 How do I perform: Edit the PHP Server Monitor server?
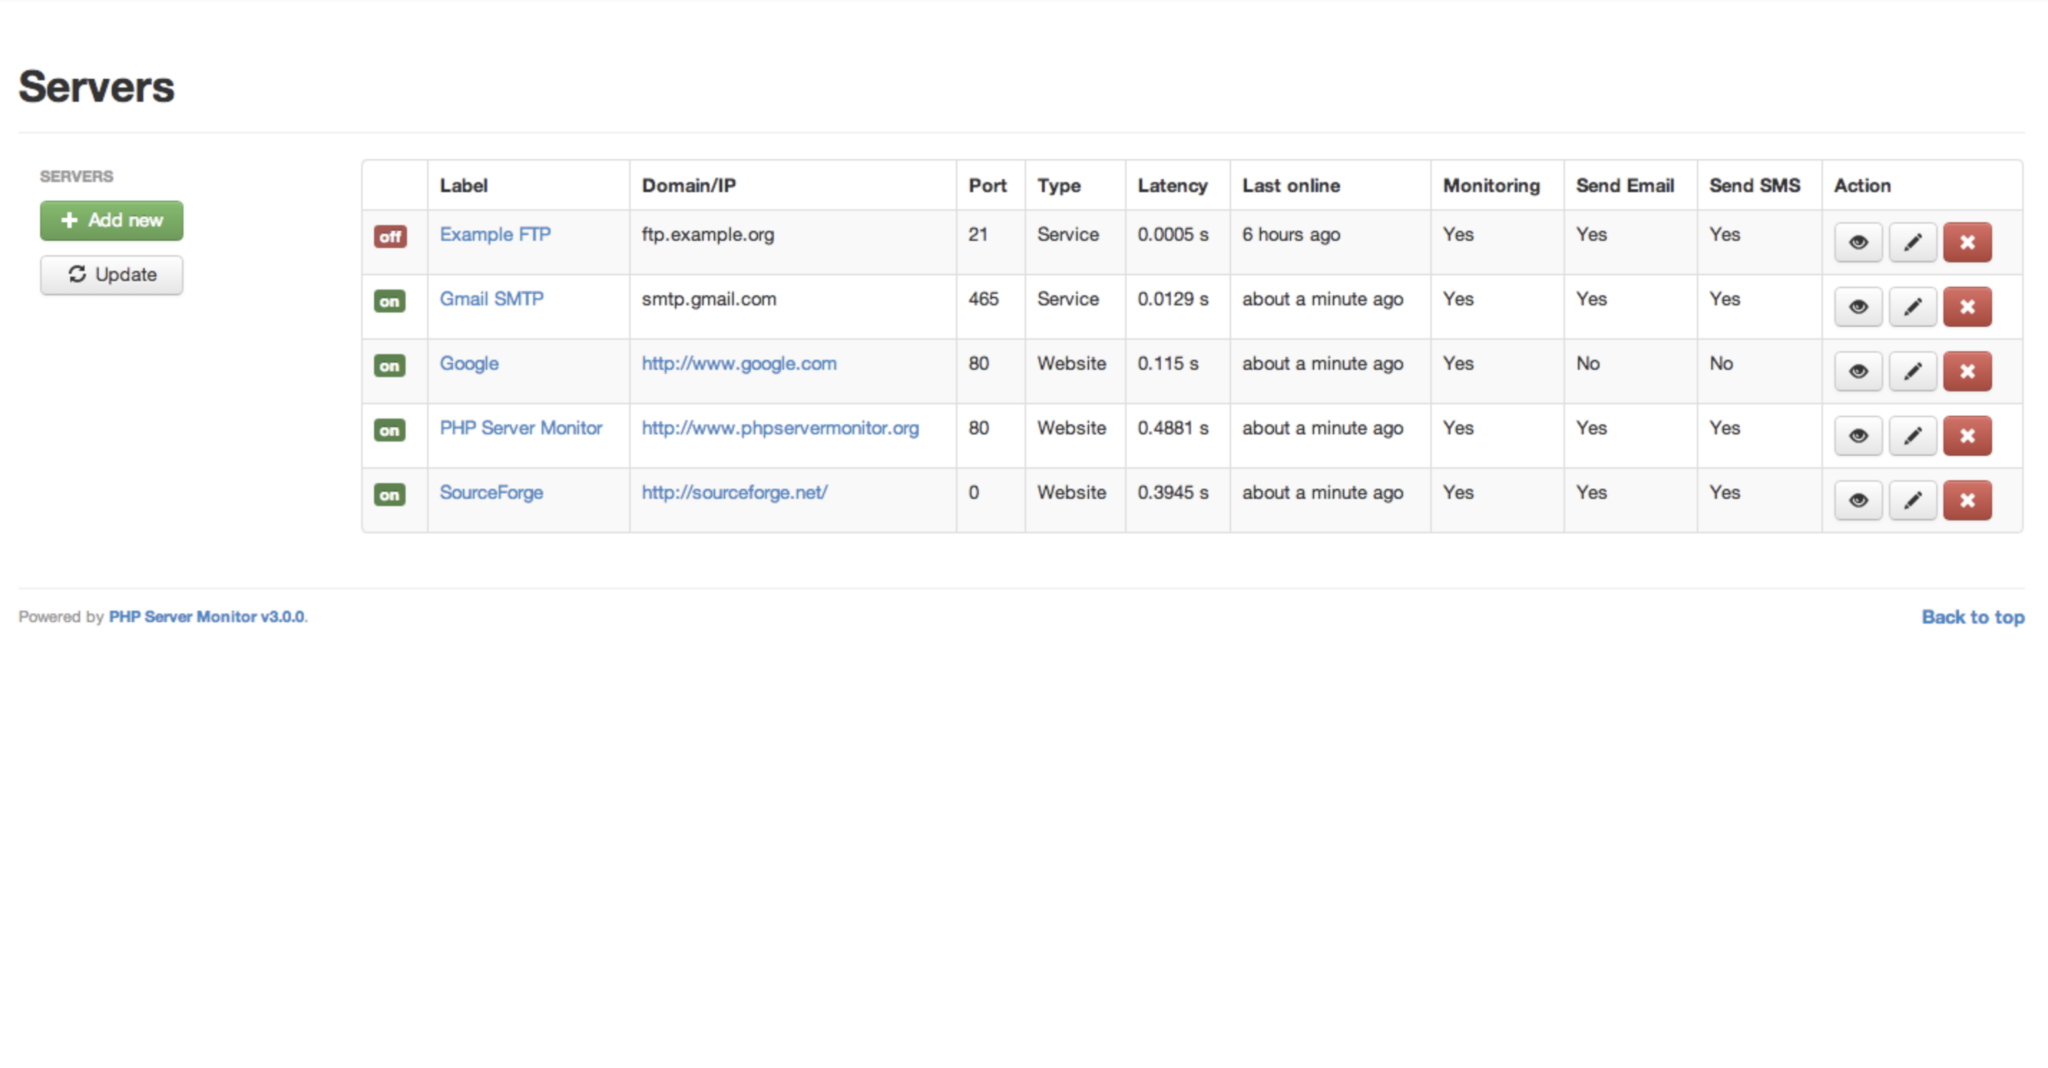click(x=1912, y=435)
